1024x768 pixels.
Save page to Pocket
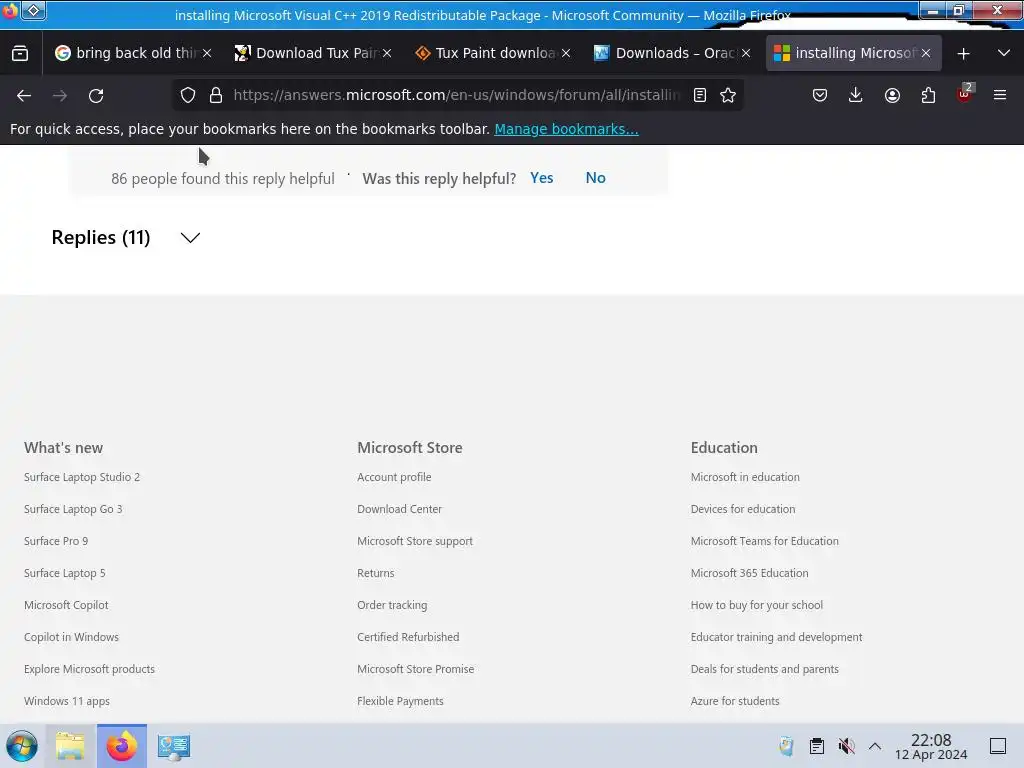click(820, 95)
